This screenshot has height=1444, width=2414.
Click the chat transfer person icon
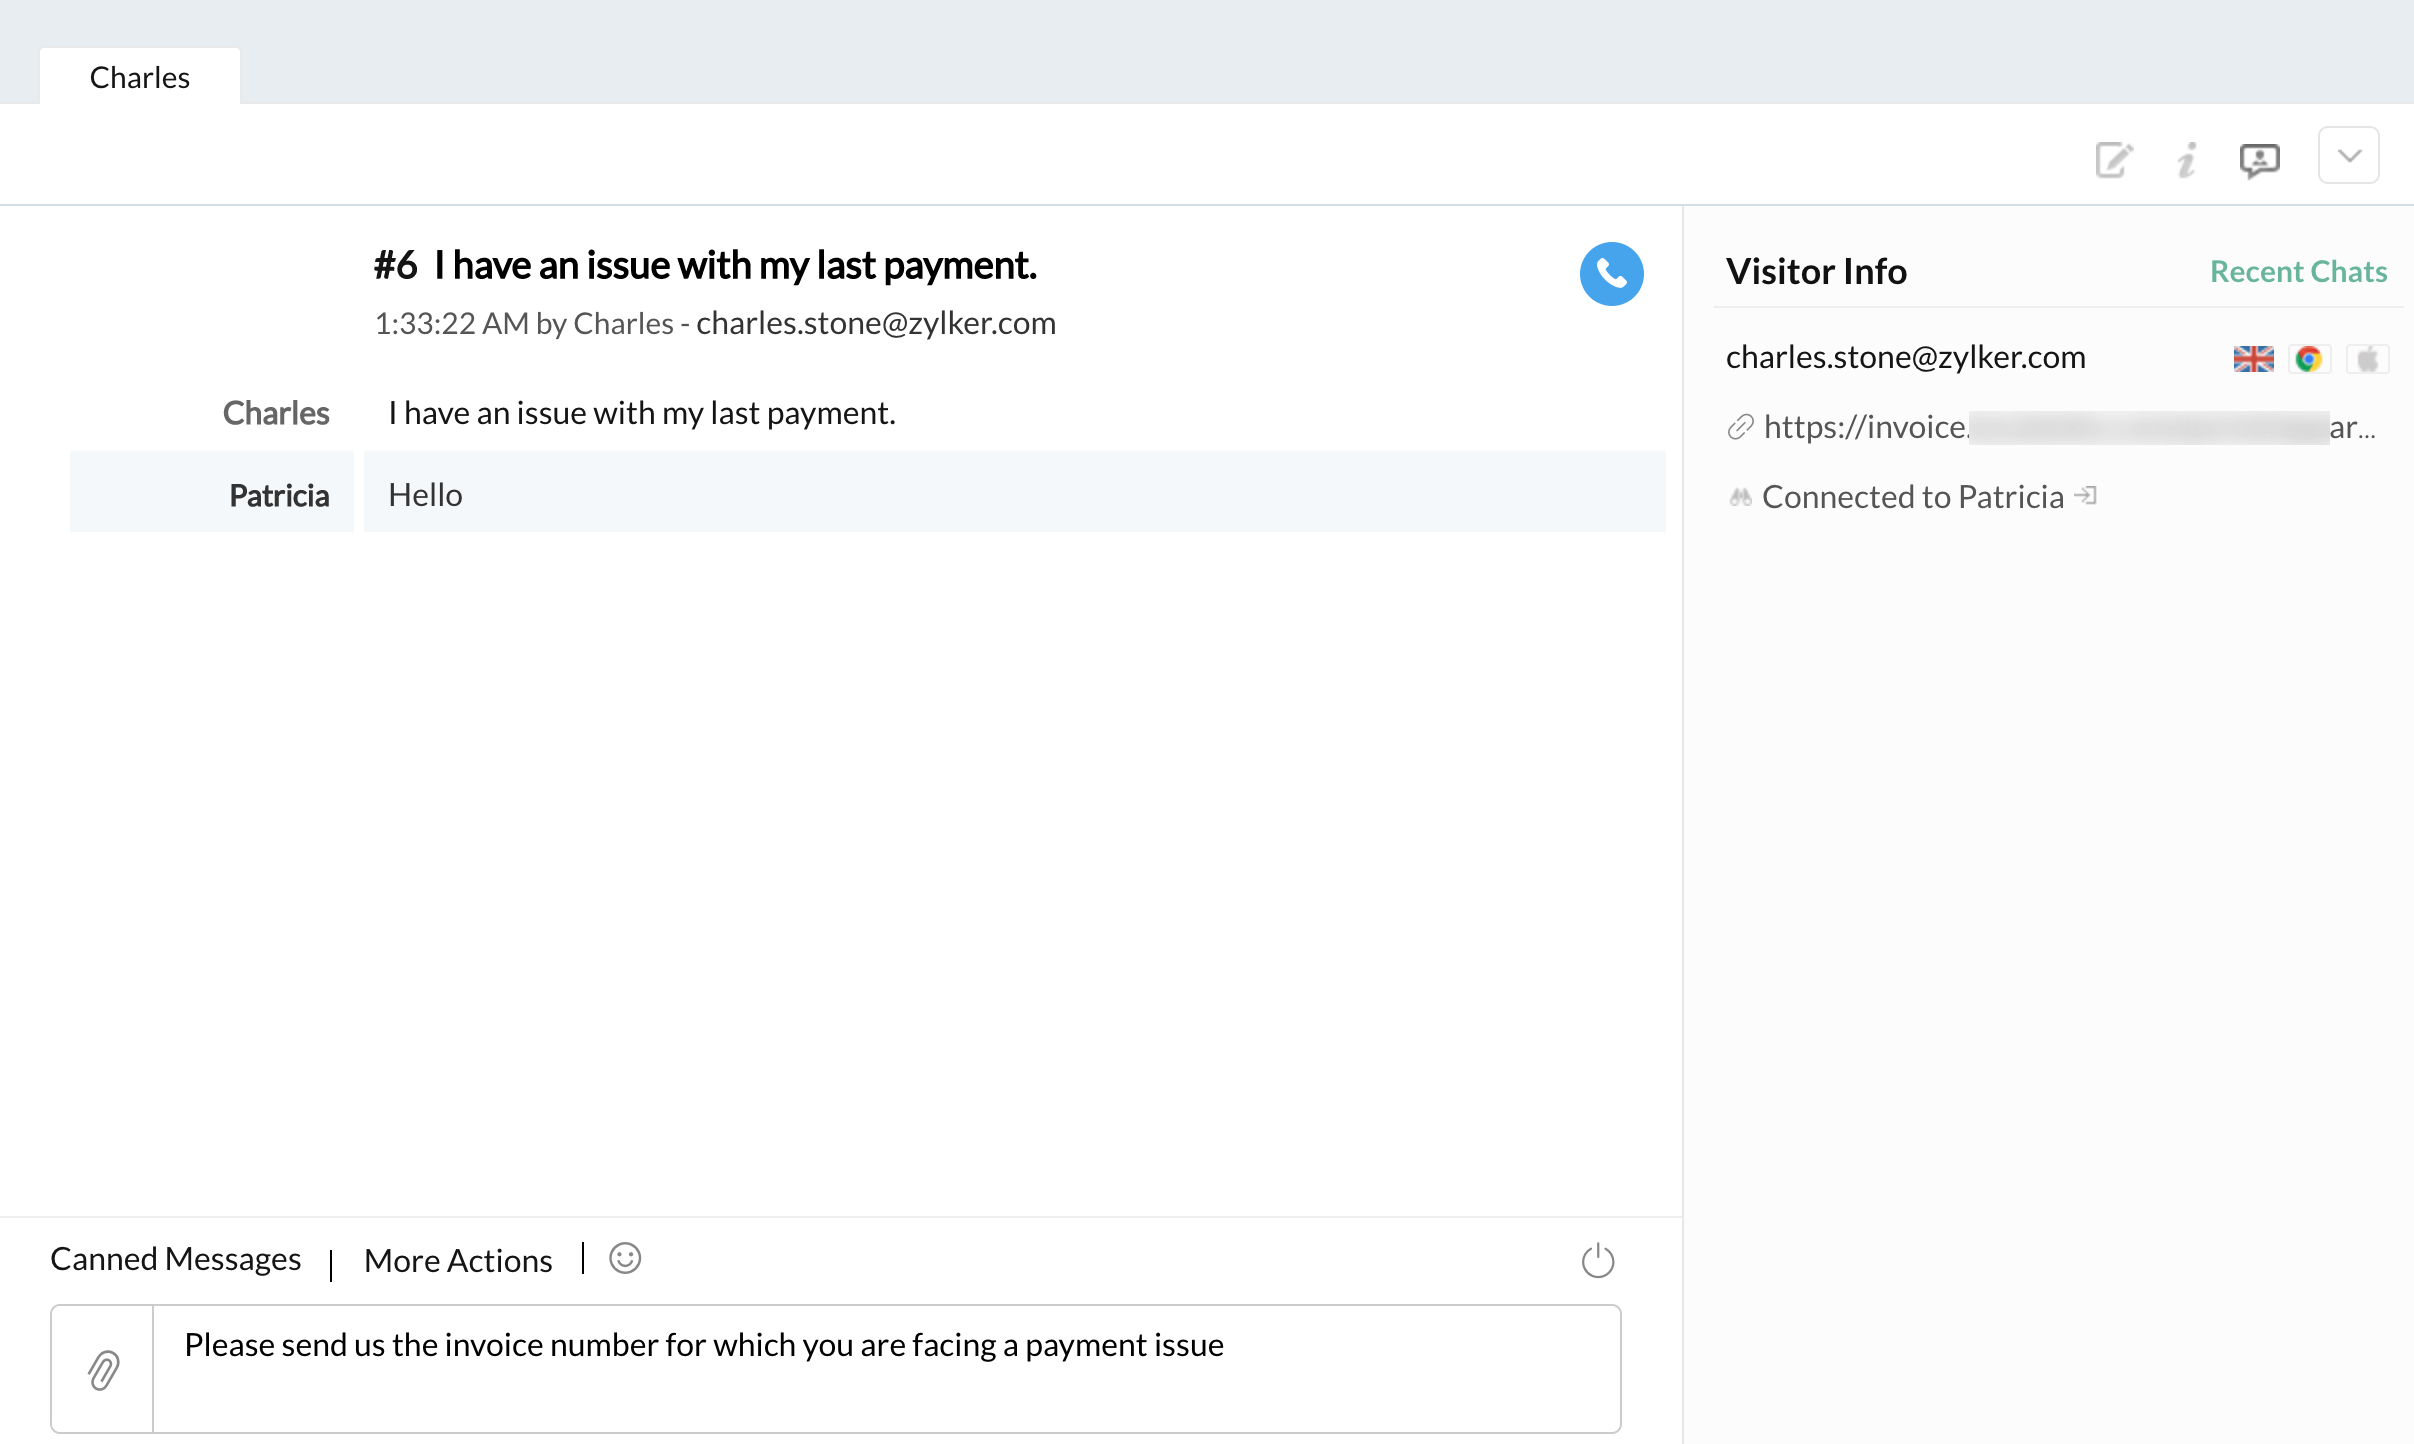tap(2259, 160)
